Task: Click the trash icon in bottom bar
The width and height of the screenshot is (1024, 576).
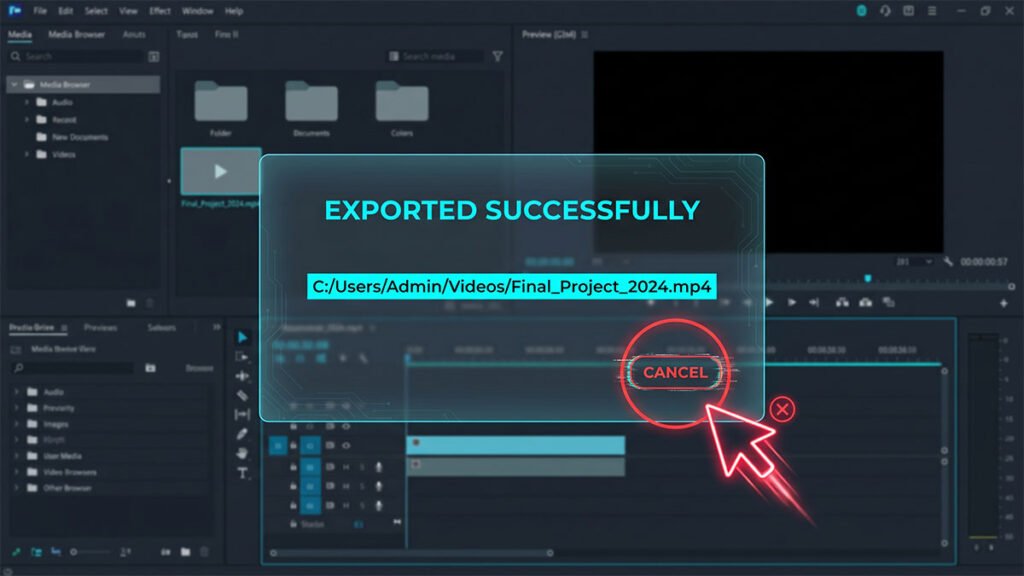Action: click(204, 552)
